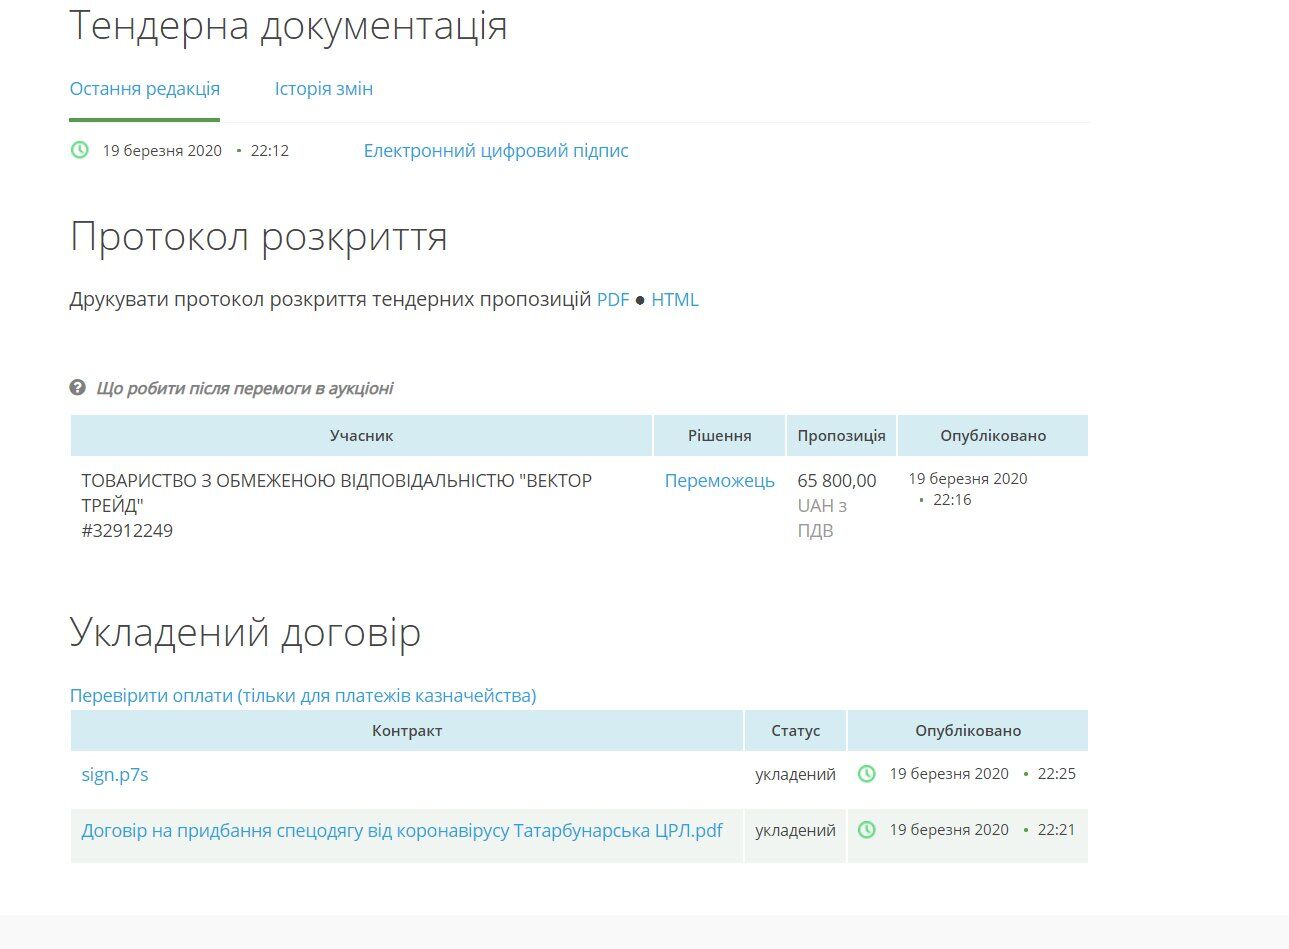The height and width of the screenshot is (949, 1289).
Task: Select the 65 800,00 proposal amount
Action: point(837,481)
